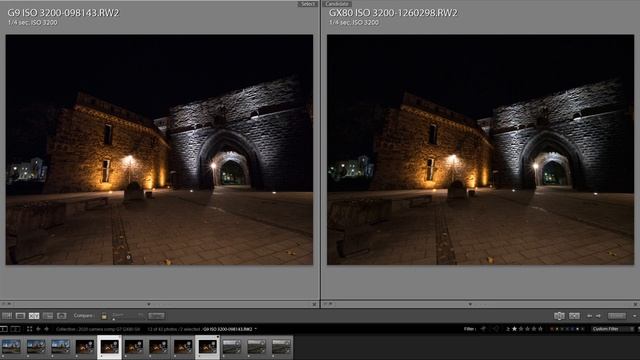Select highlighted ninth filmstrip thumbnail
The width and height of the screenshot is (640, 360).
207,347
